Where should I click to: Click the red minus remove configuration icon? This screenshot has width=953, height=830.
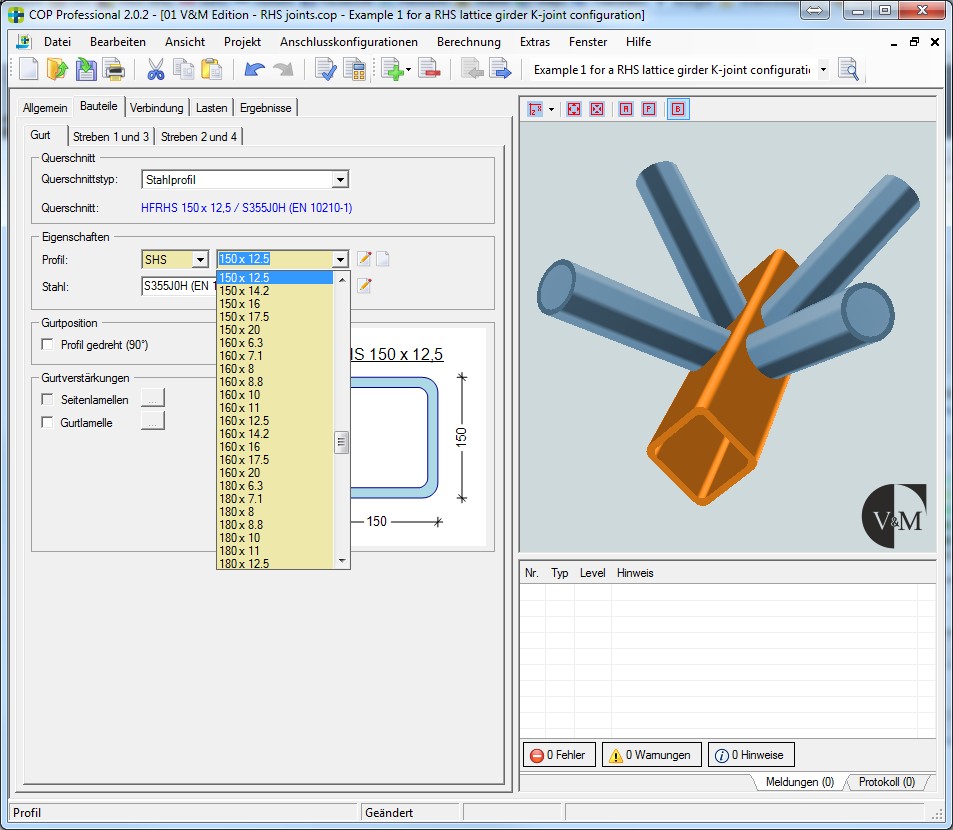(x=429, y=69)
